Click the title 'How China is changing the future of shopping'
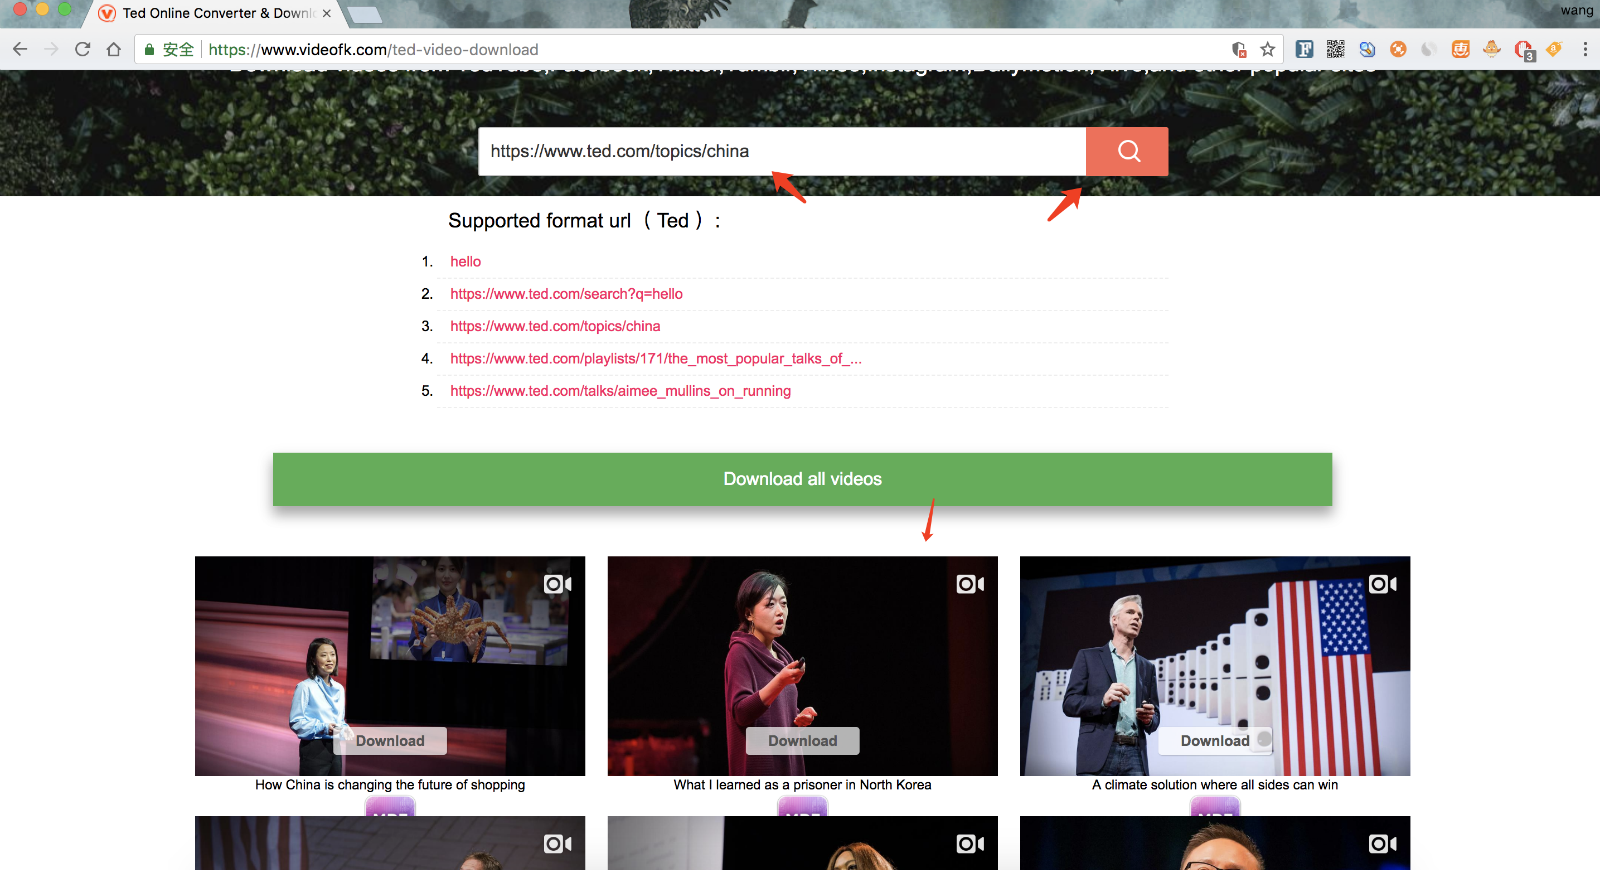Viewport: 1600px width, 870px height. click(390, 785)
